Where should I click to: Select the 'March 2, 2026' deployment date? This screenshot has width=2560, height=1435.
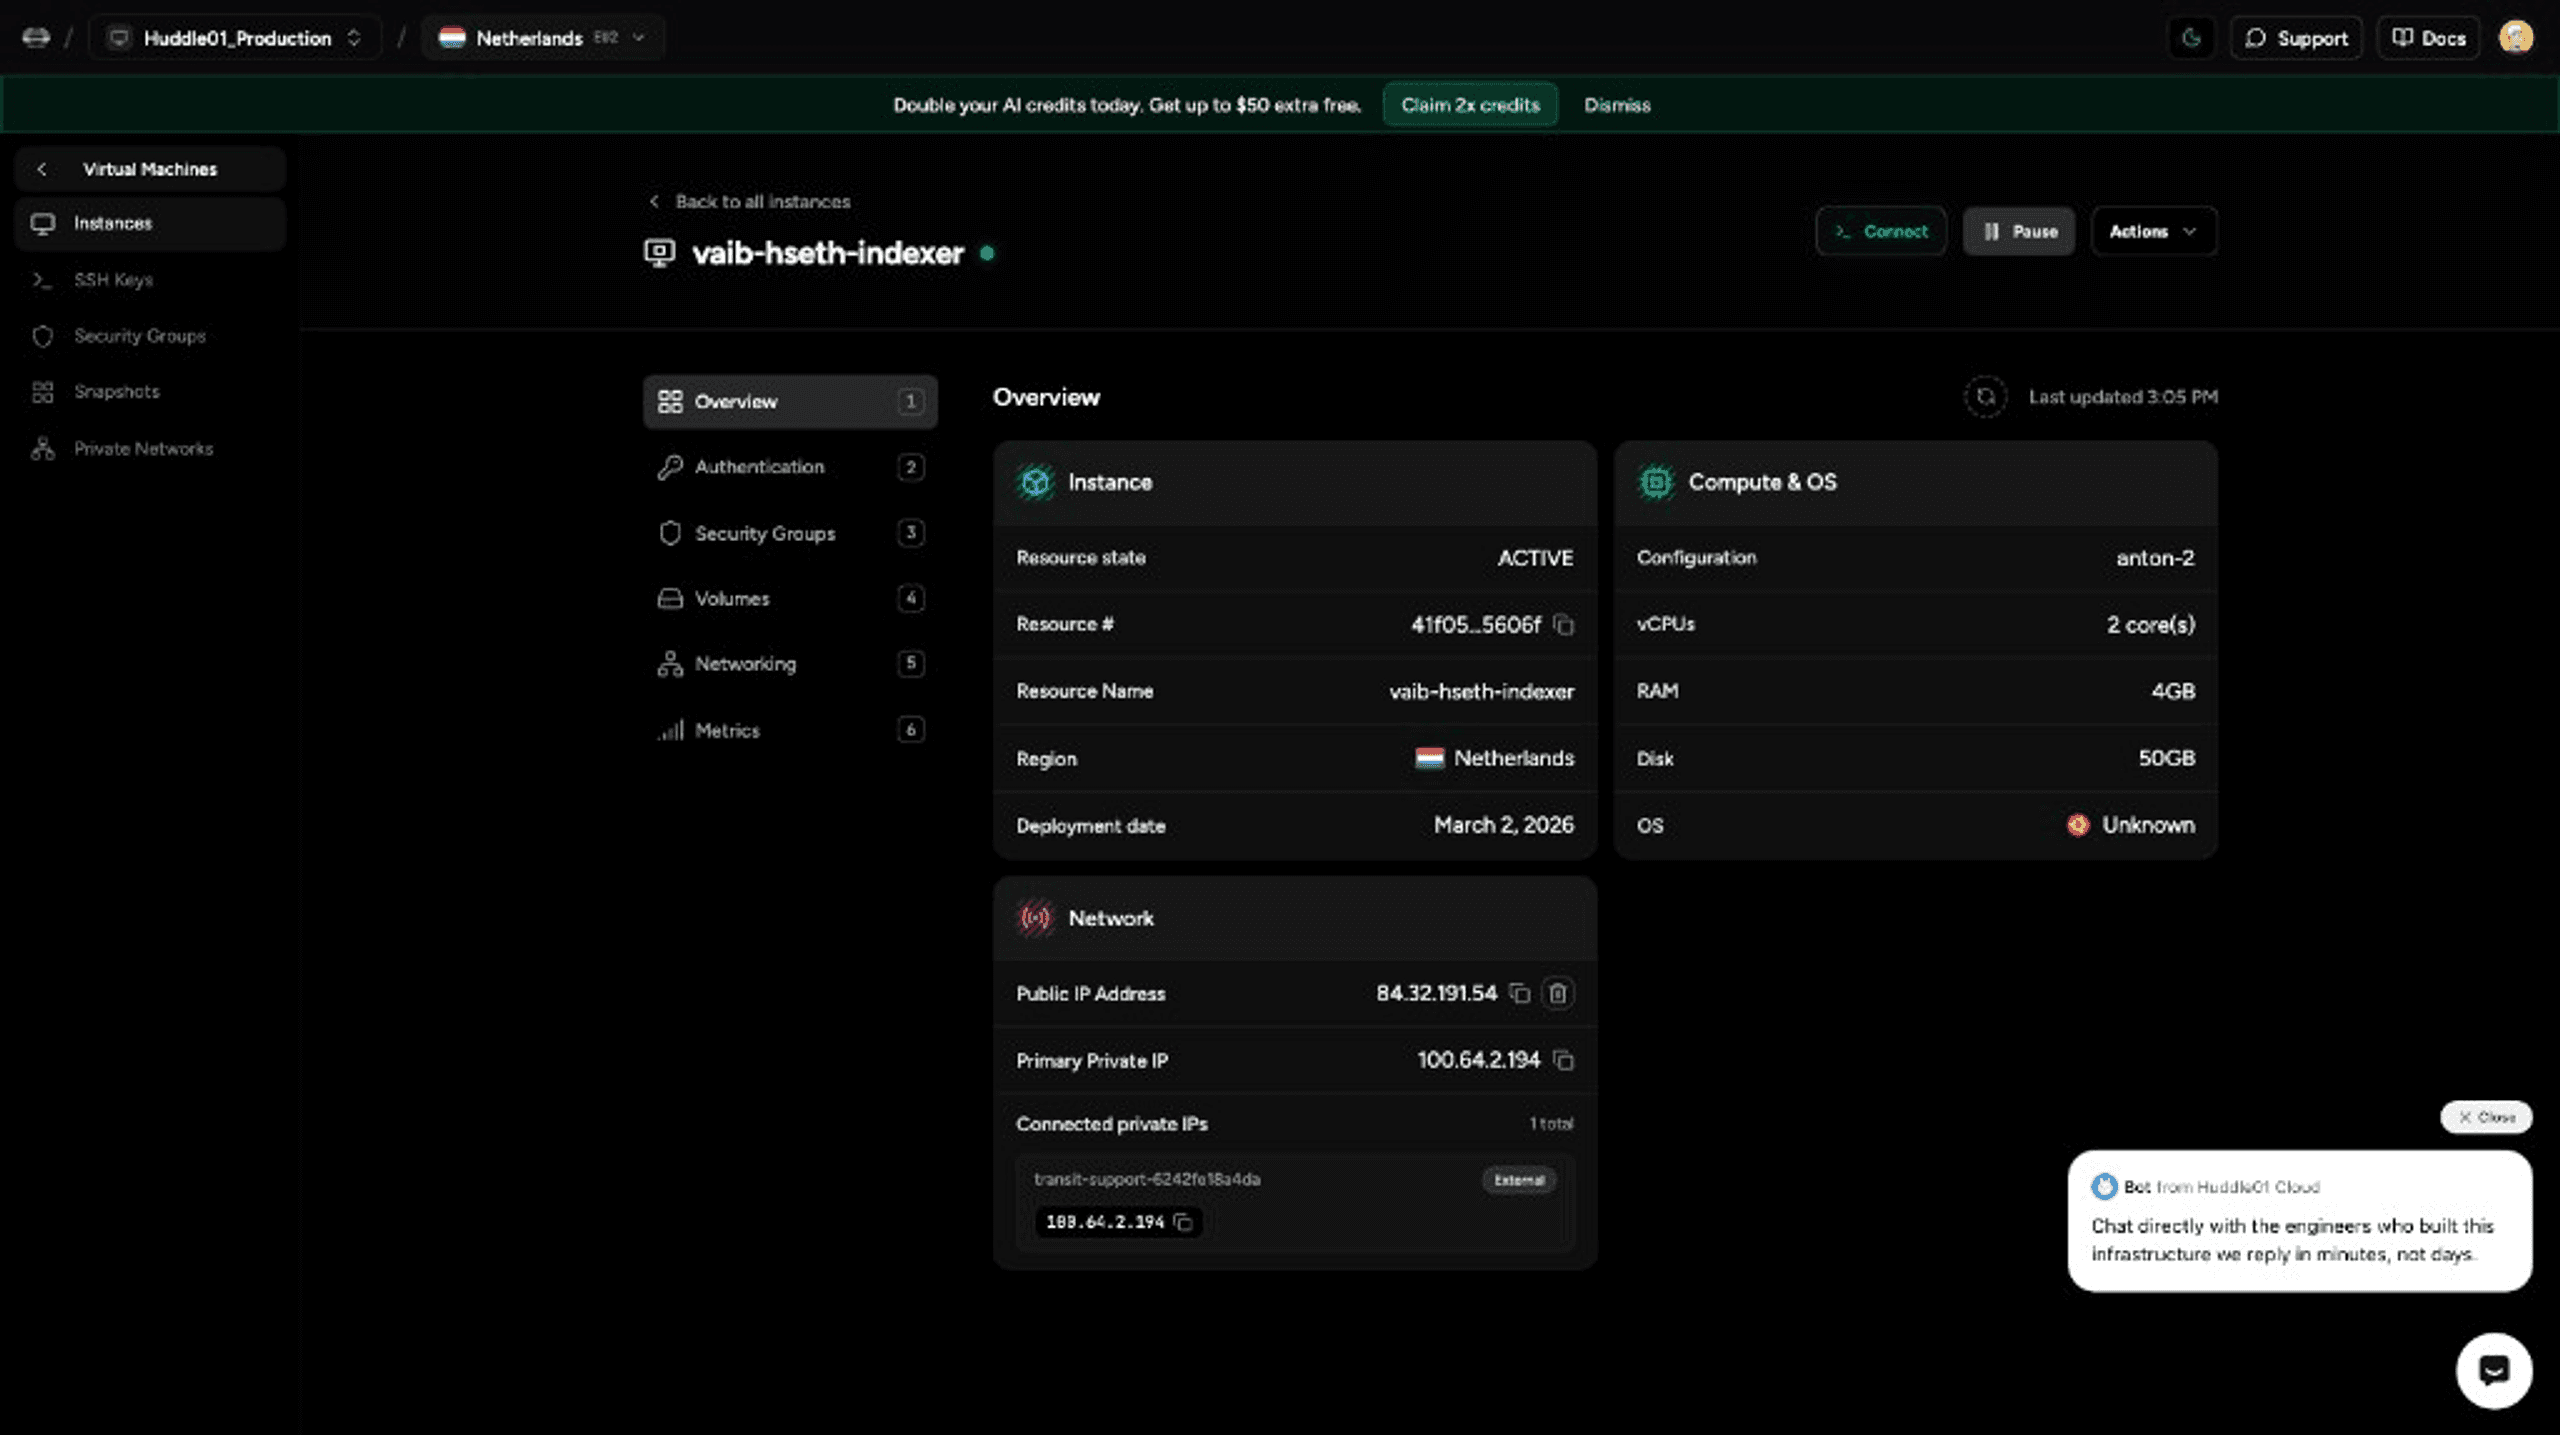point(1503,825)
